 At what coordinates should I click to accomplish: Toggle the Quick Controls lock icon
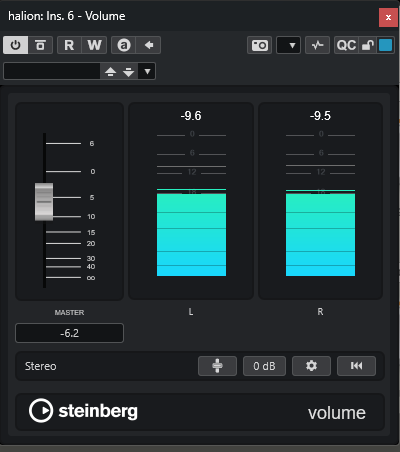click(x=368, y=45)
